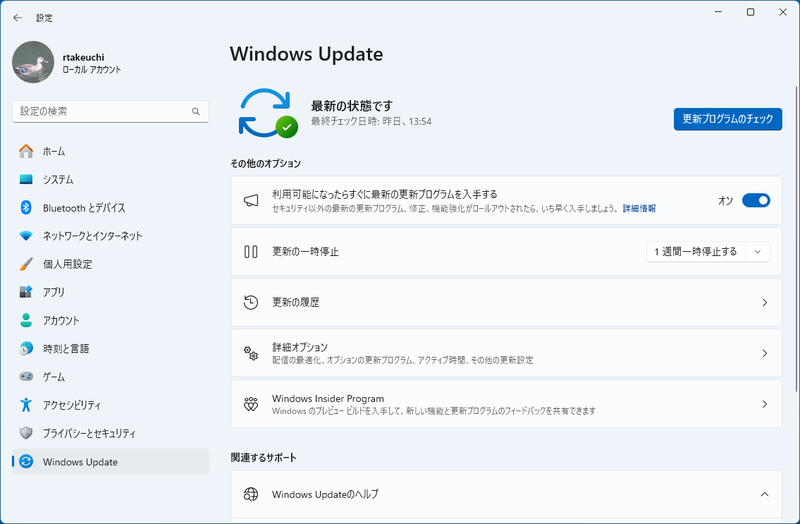Viewport: 800px width, 524px height.
Task: Maximize the settings window
Action: pyautogui.click(x=751, y=12)
